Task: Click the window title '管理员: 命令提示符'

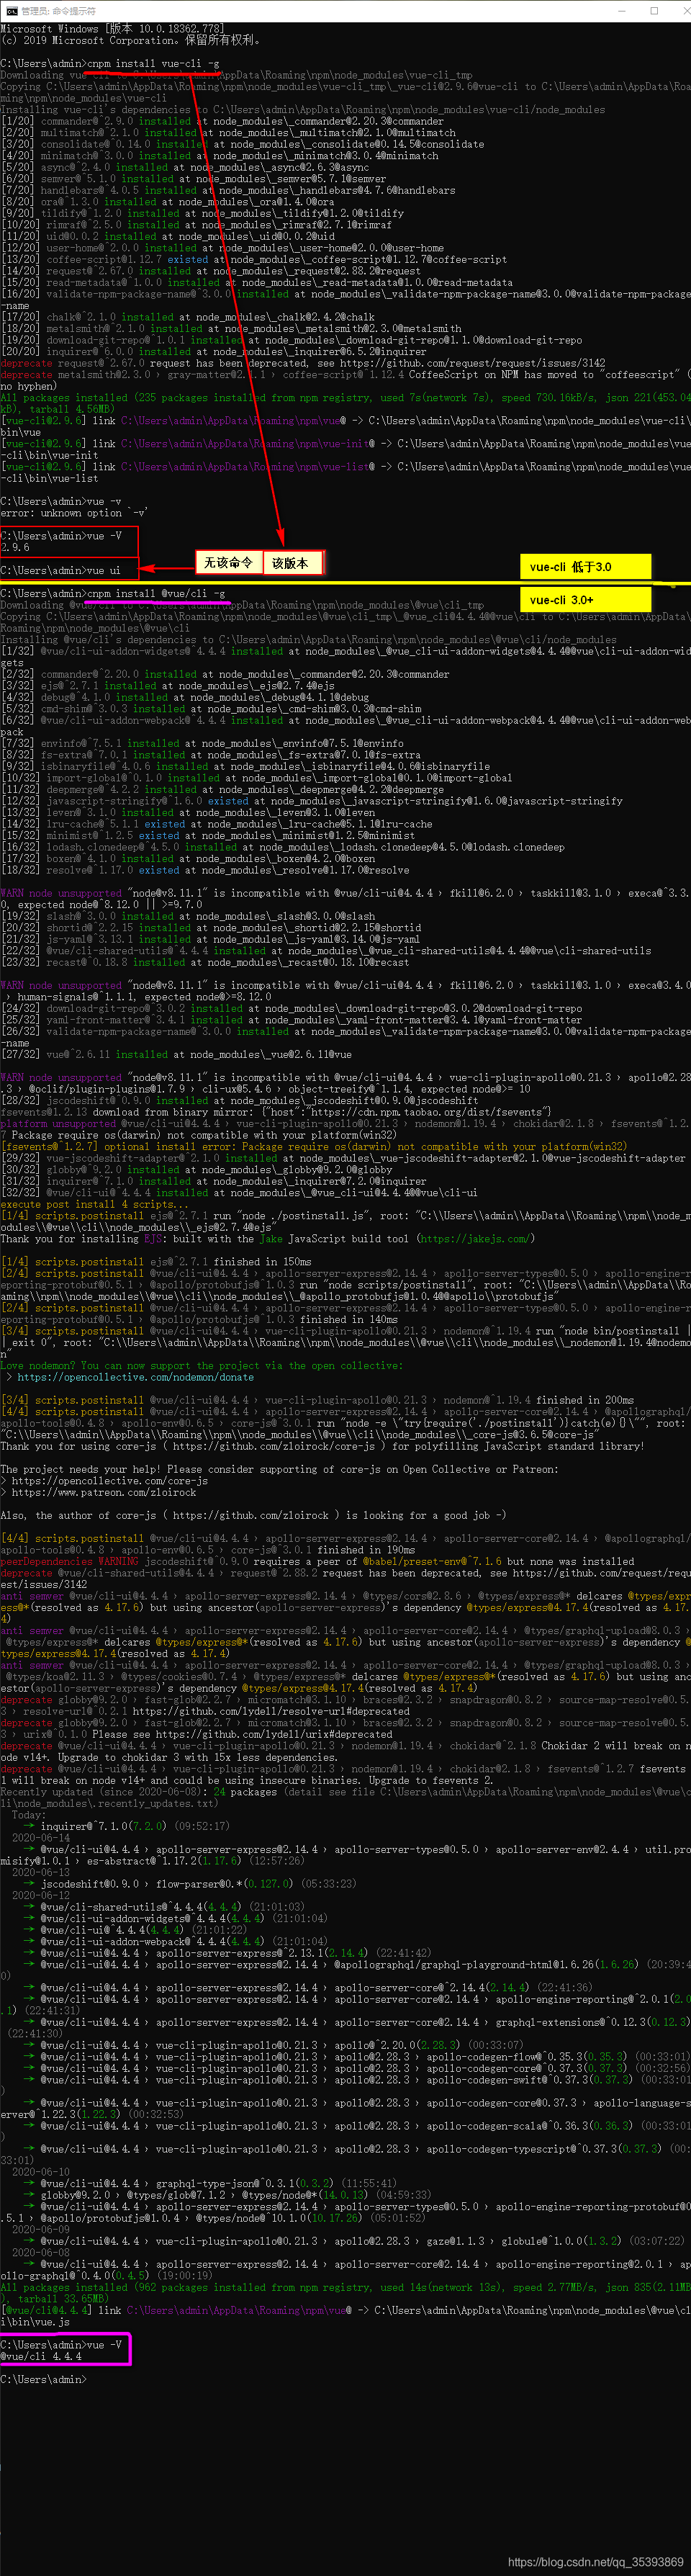Action: point(59,10)
